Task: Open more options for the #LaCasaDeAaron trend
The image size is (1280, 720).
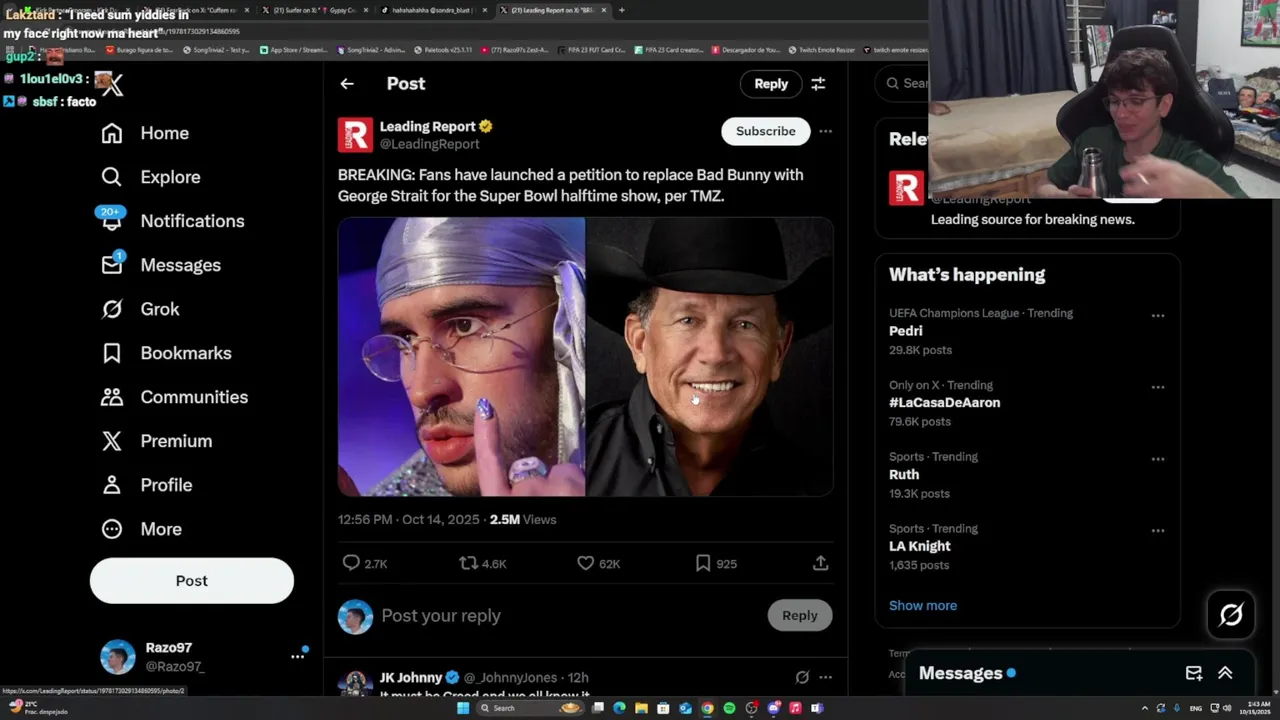Action: [1157, 387]
